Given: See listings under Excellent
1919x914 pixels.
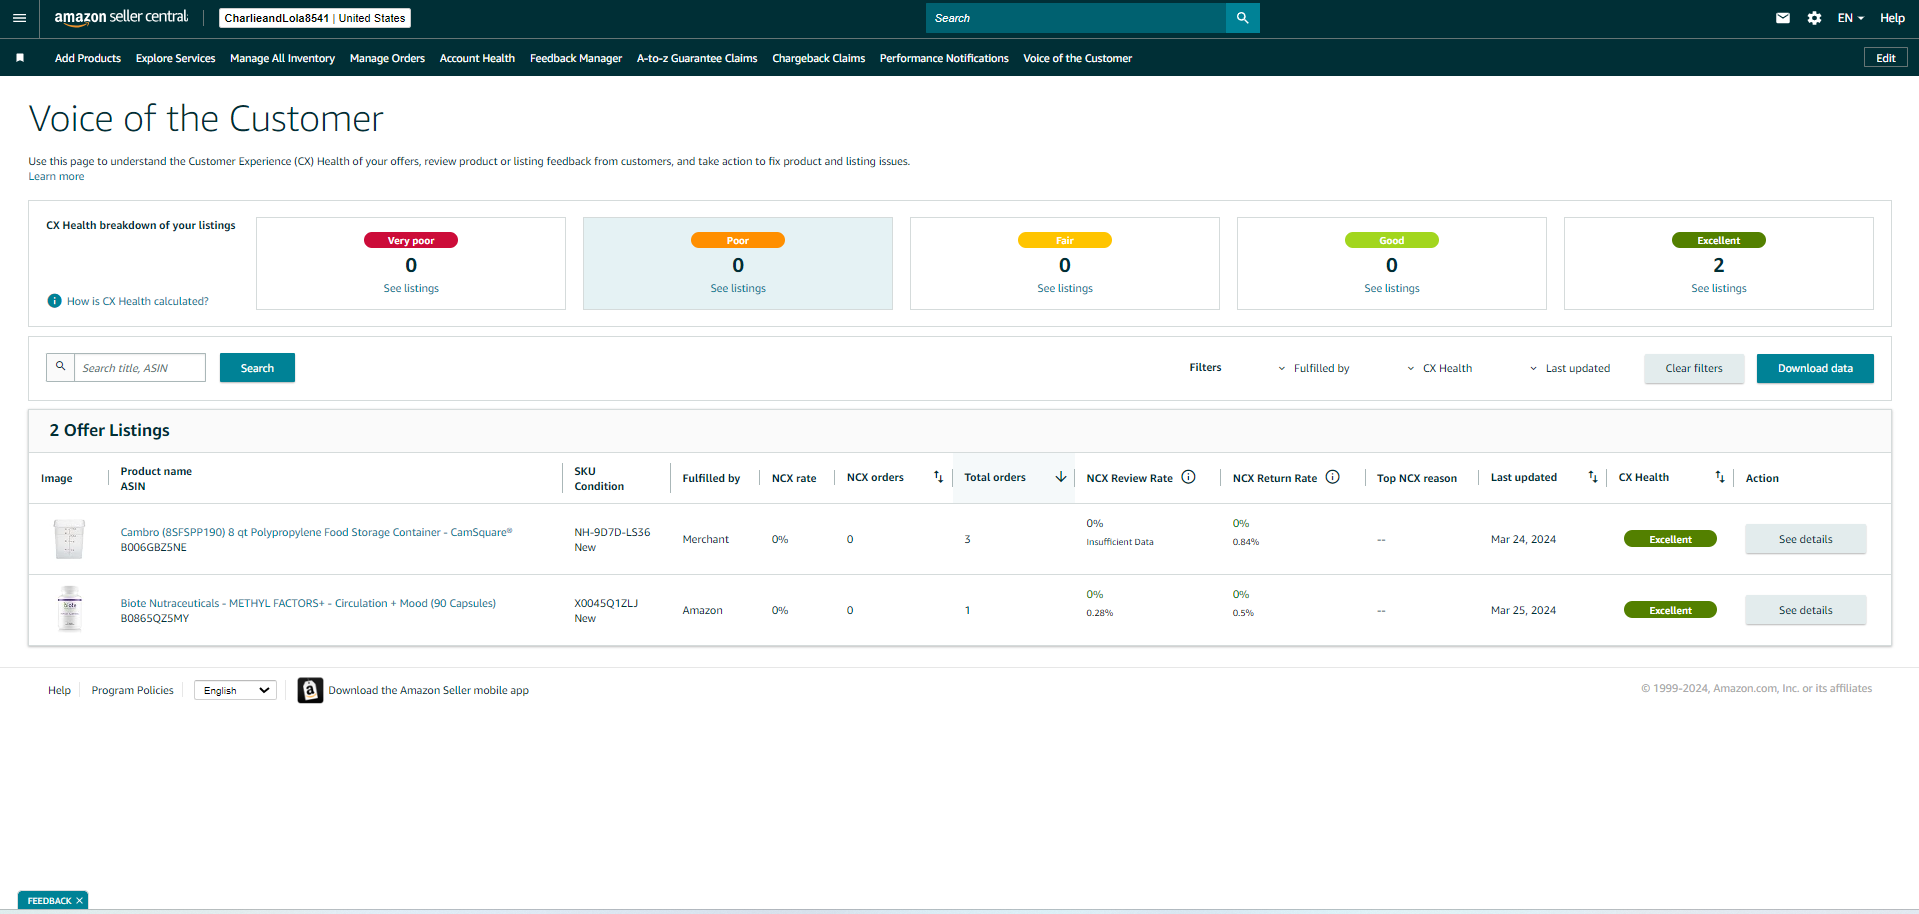Looking at the screenshot, I should [1719, 288].
